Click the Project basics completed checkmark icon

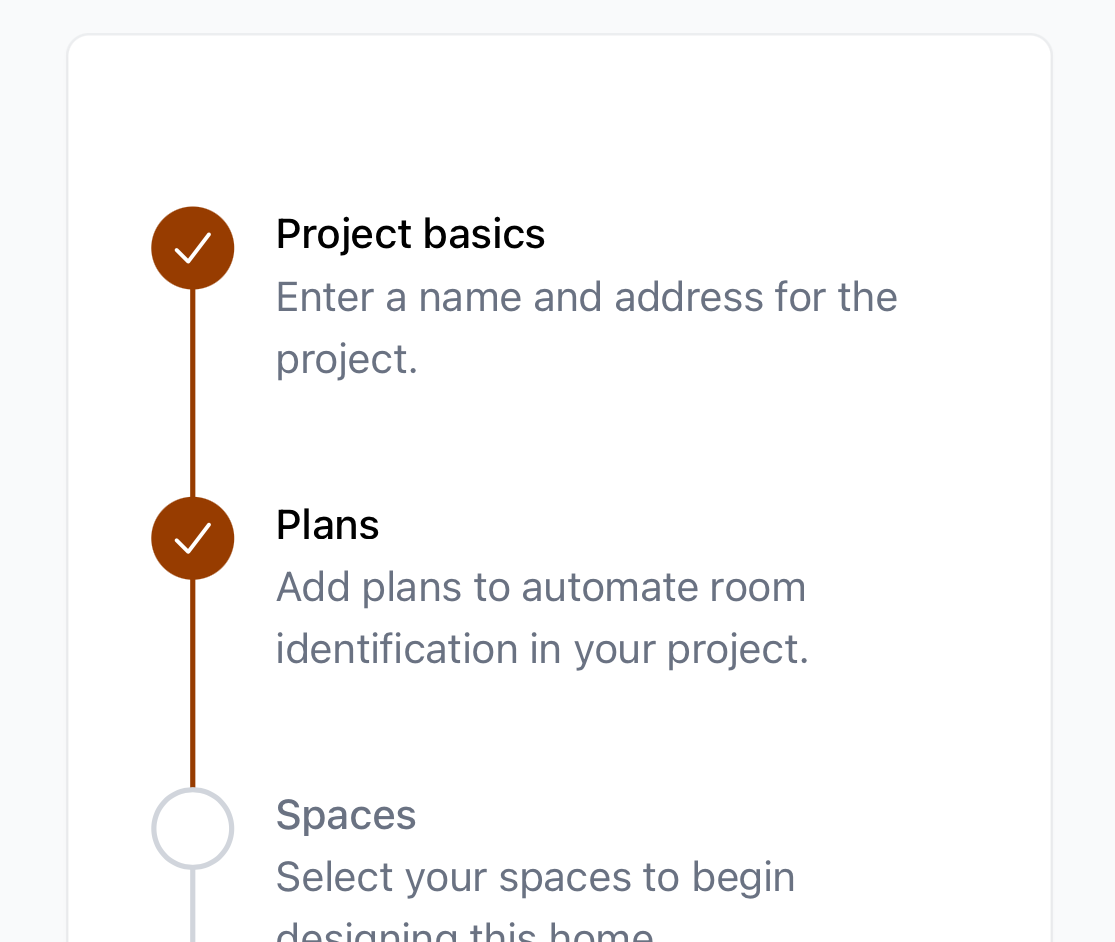pos(193,248)
